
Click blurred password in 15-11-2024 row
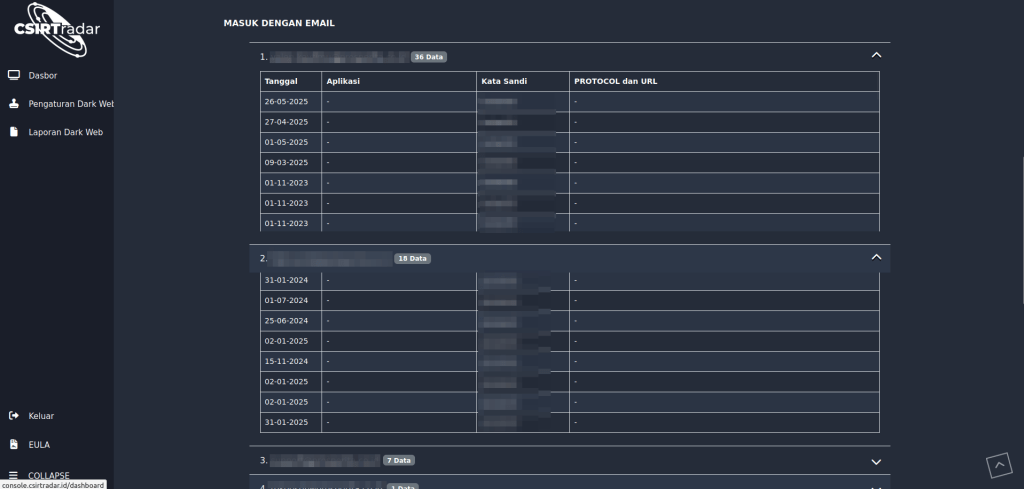(500, 361)
